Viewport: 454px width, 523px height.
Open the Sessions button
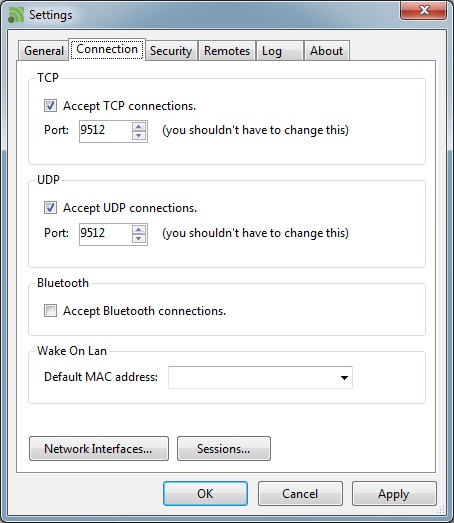click(x=224, y=449)
